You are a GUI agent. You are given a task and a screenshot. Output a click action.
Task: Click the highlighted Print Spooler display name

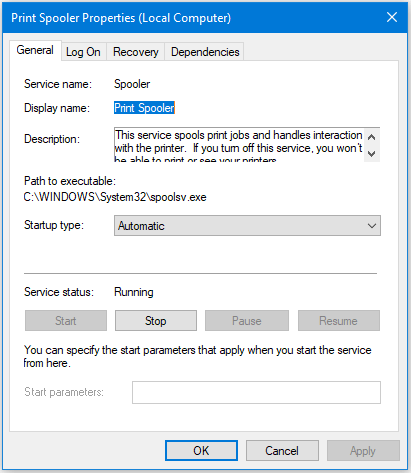pyautogui.click(x=144, y=108)
